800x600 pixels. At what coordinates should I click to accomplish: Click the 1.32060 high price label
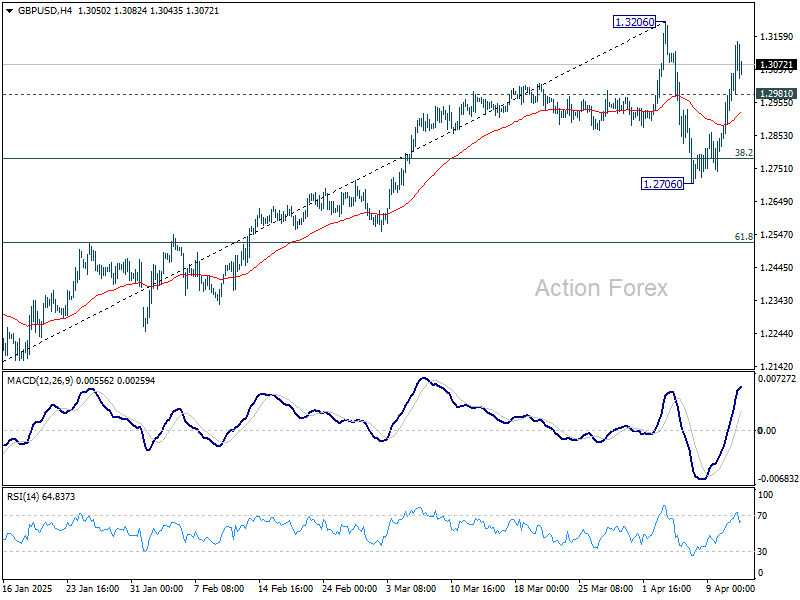[x=634, y=22]
